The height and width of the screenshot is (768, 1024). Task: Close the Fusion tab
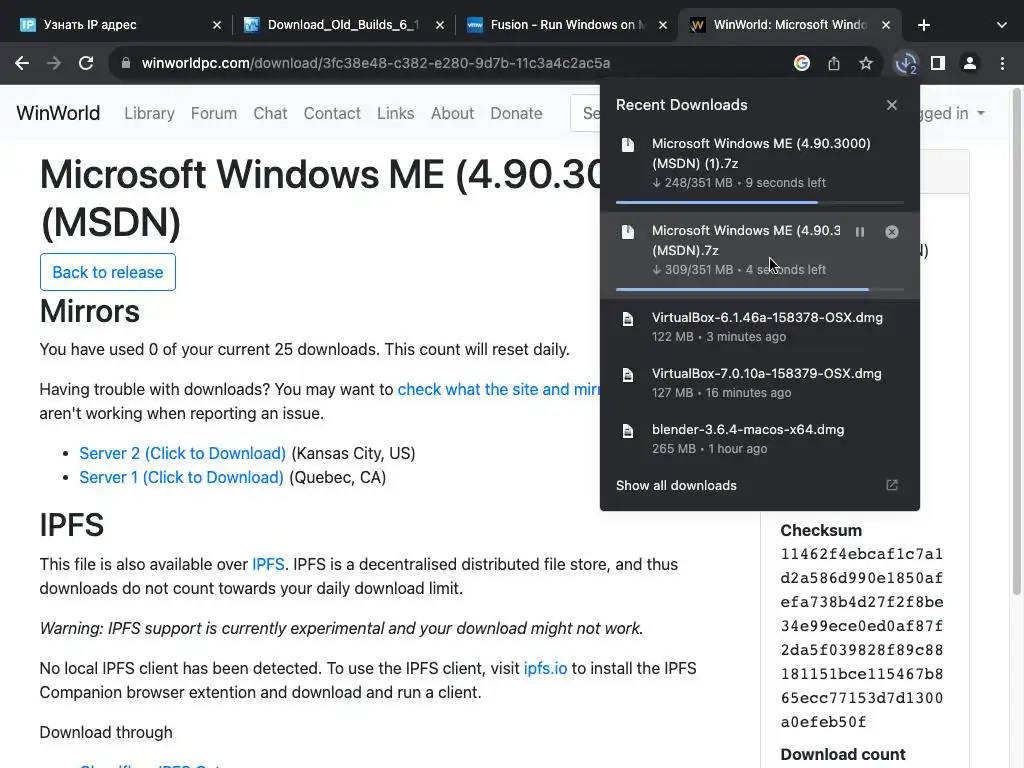(663, 25)
